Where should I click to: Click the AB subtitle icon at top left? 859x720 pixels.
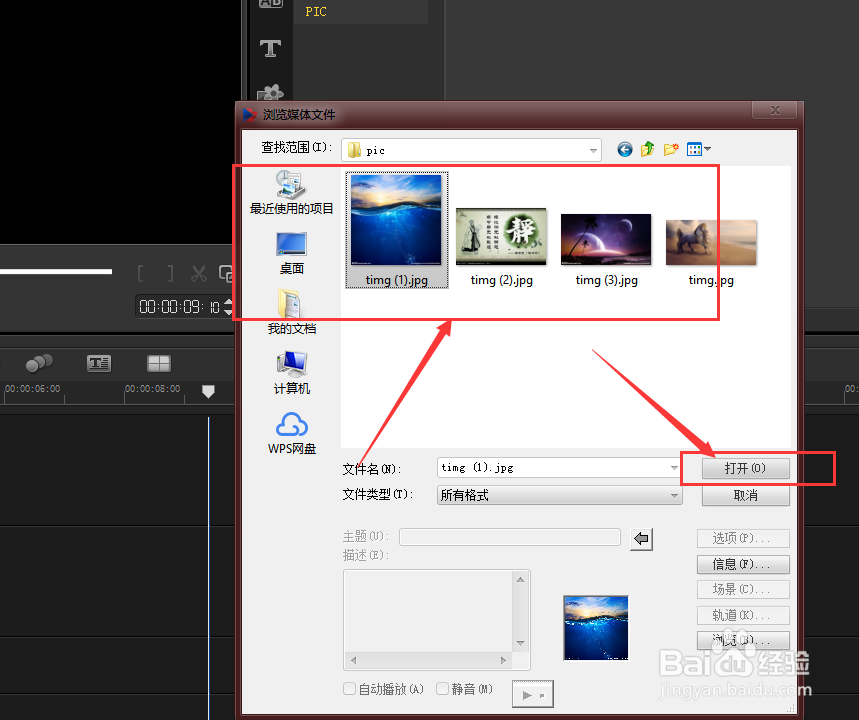pyautogui.click(x=269, y=3)
